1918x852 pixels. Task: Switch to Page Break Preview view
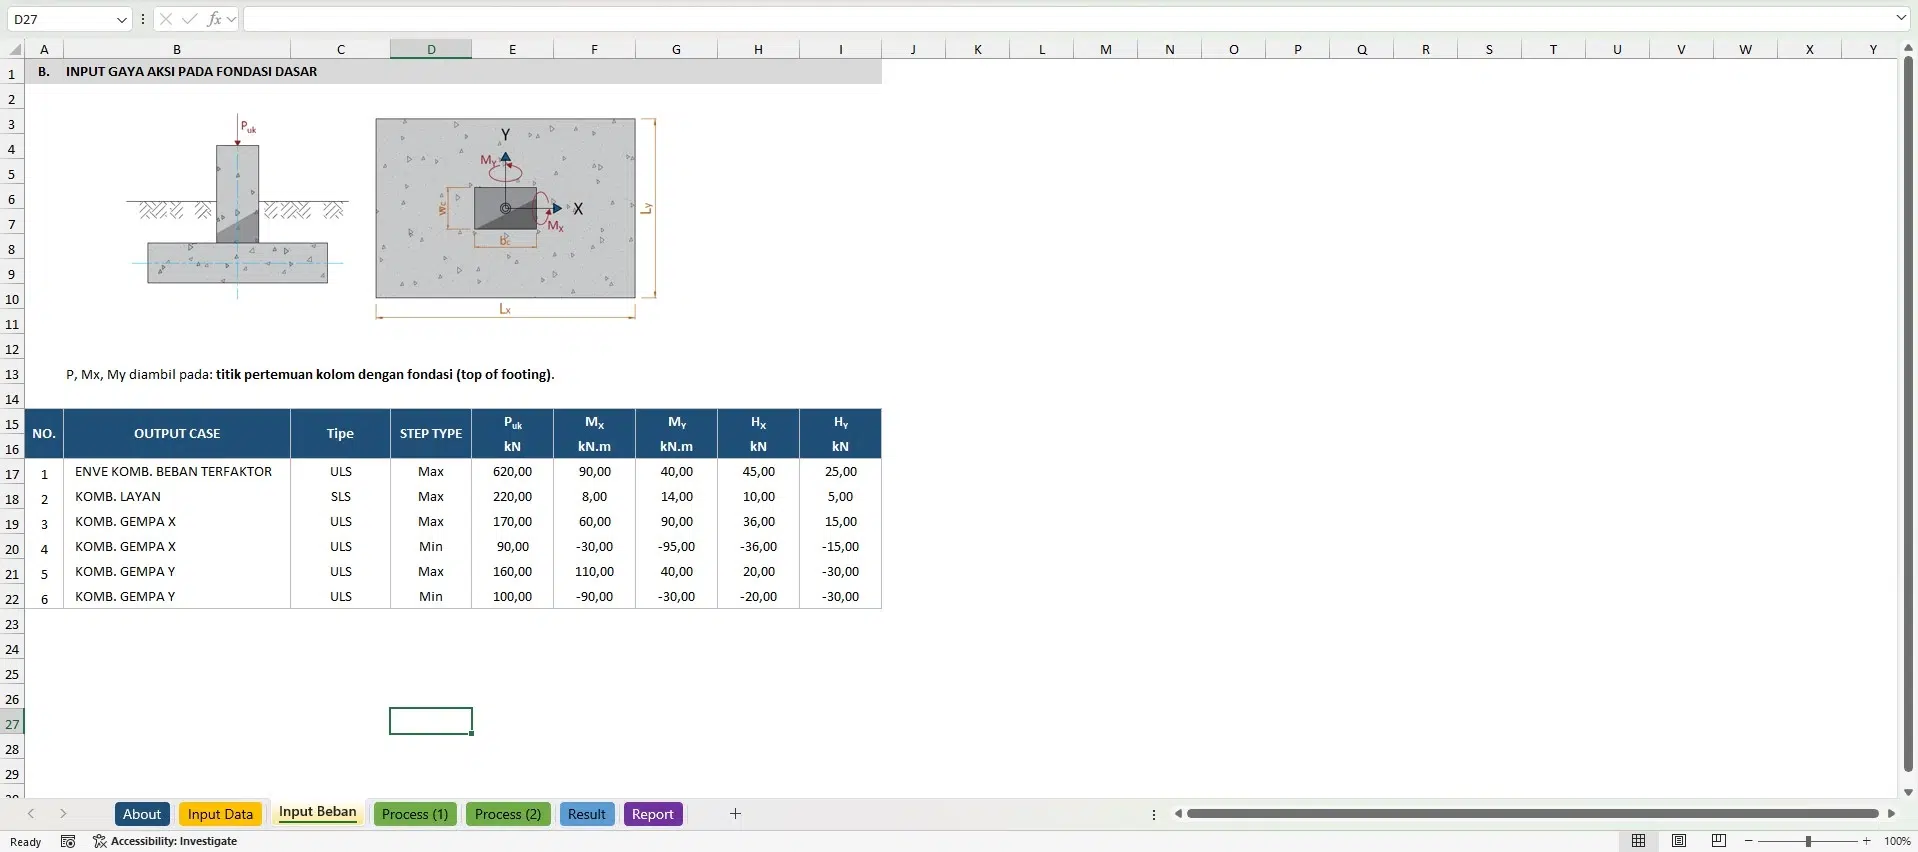pos(1719,841)
